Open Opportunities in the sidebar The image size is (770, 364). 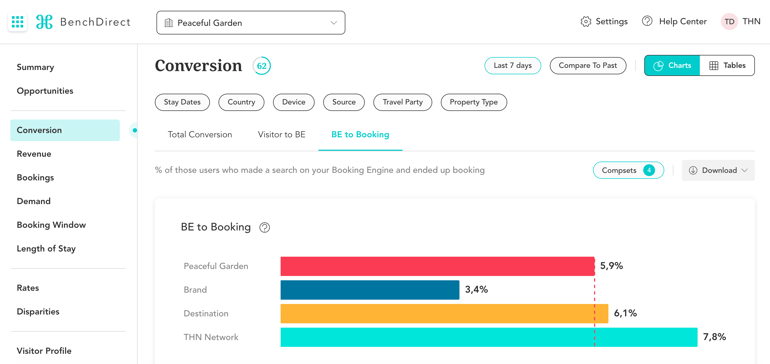click(x=45, y=91)
